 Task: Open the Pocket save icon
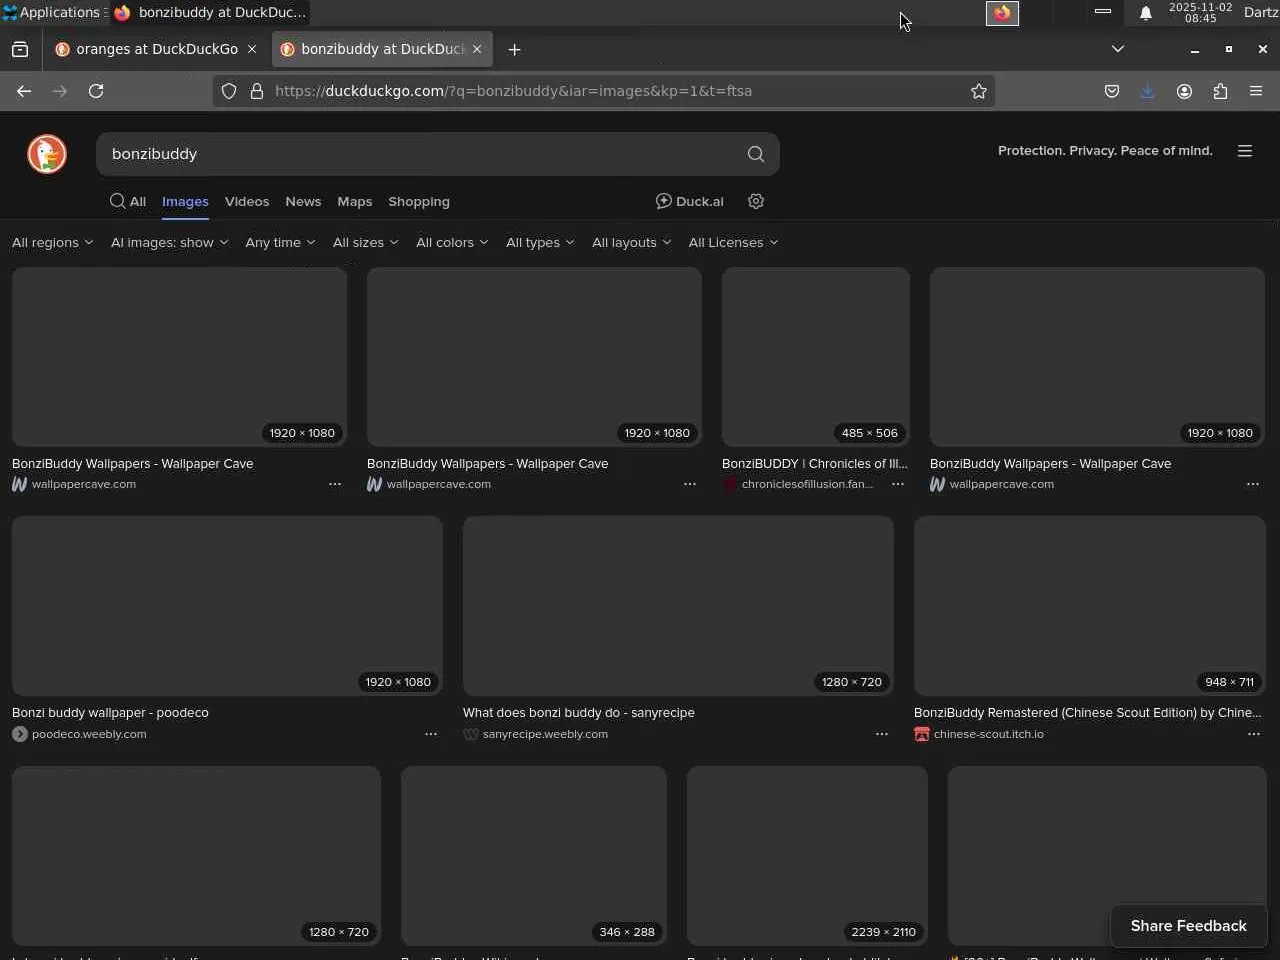click(x=1112, y=91)
